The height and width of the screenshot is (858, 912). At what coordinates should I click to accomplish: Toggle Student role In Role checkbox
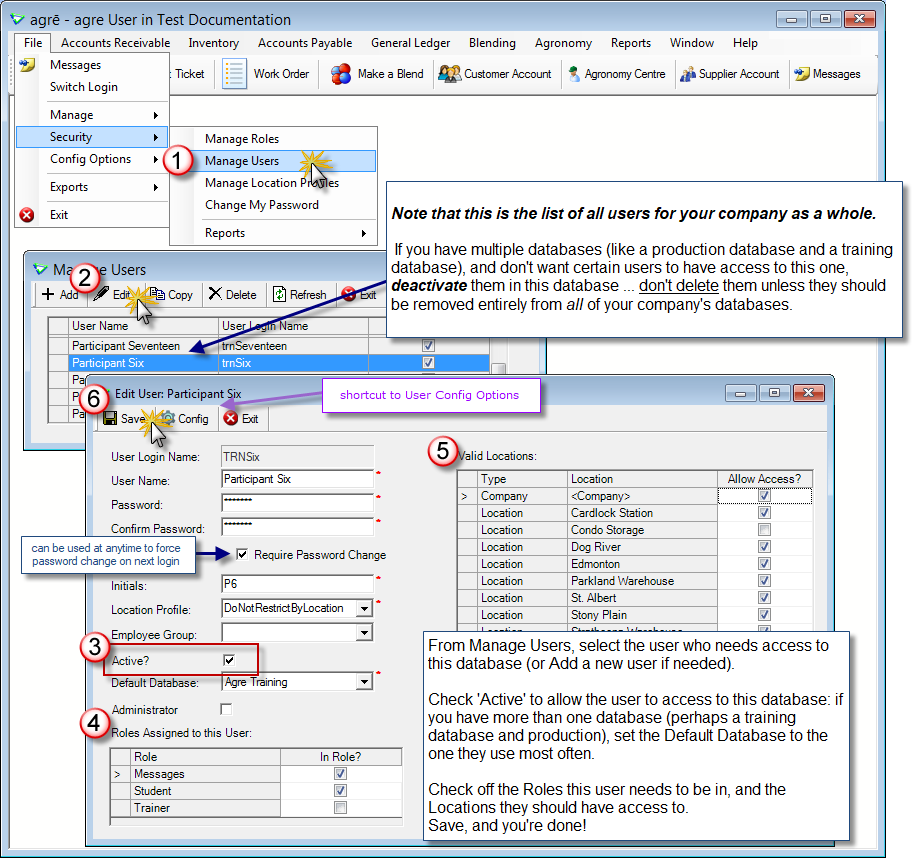point(340,791)
